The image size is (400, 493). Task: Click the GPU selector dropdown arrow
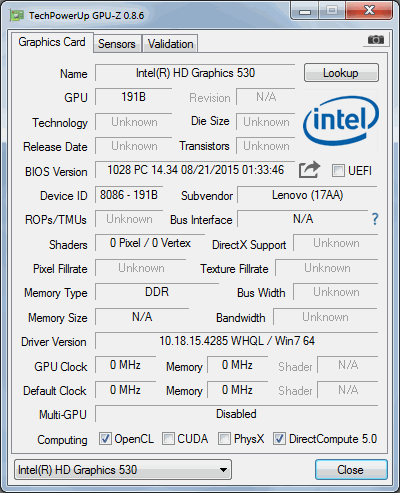(x=223, y=470)
